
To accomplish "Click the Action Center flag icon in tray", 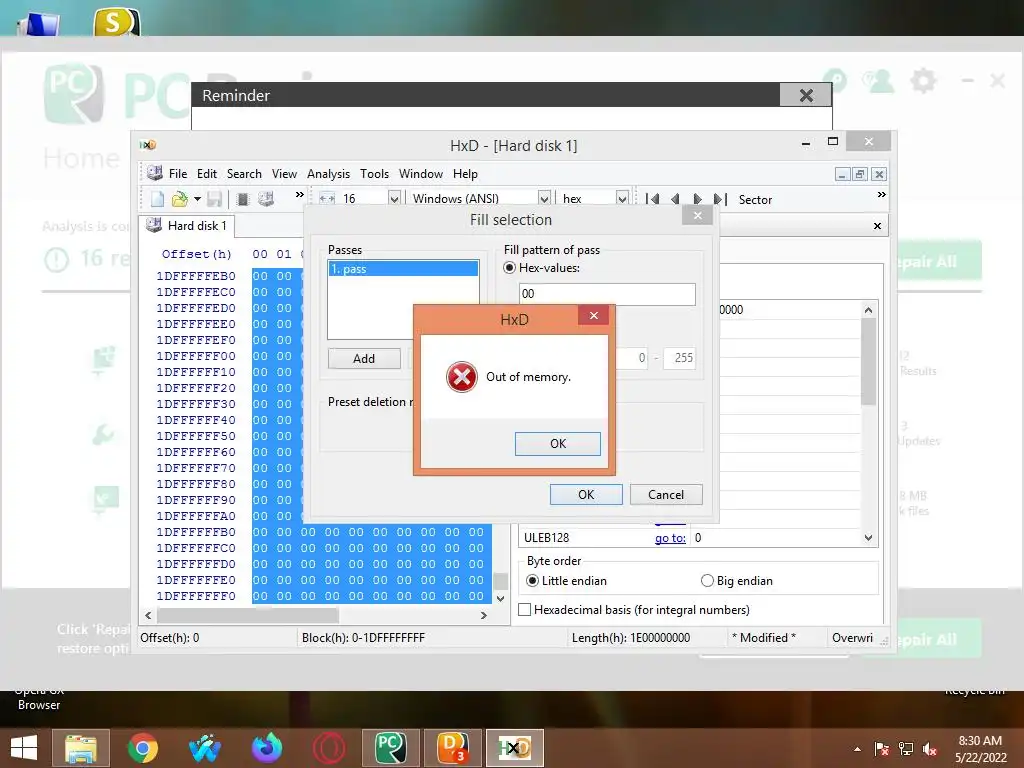I will pos(882,749).
